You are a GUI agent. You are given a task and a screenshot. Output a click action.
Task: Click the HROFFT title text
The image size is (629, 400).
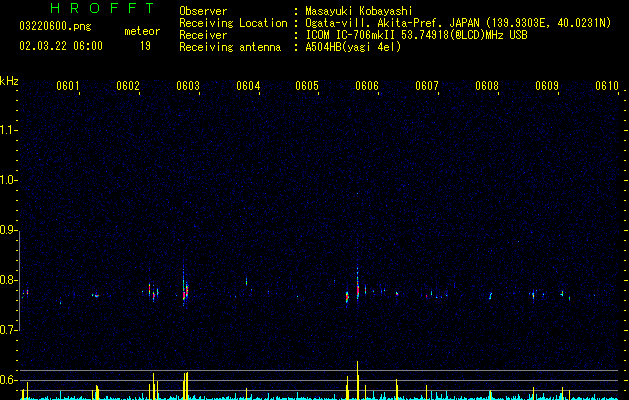click(103, 8)
